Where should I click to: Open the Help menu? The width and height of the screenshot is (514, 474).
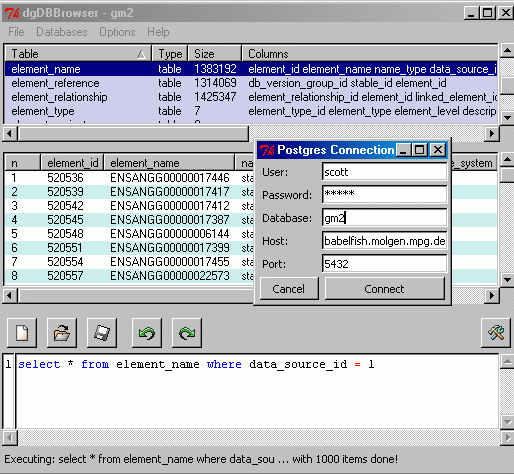pos(158,32)
